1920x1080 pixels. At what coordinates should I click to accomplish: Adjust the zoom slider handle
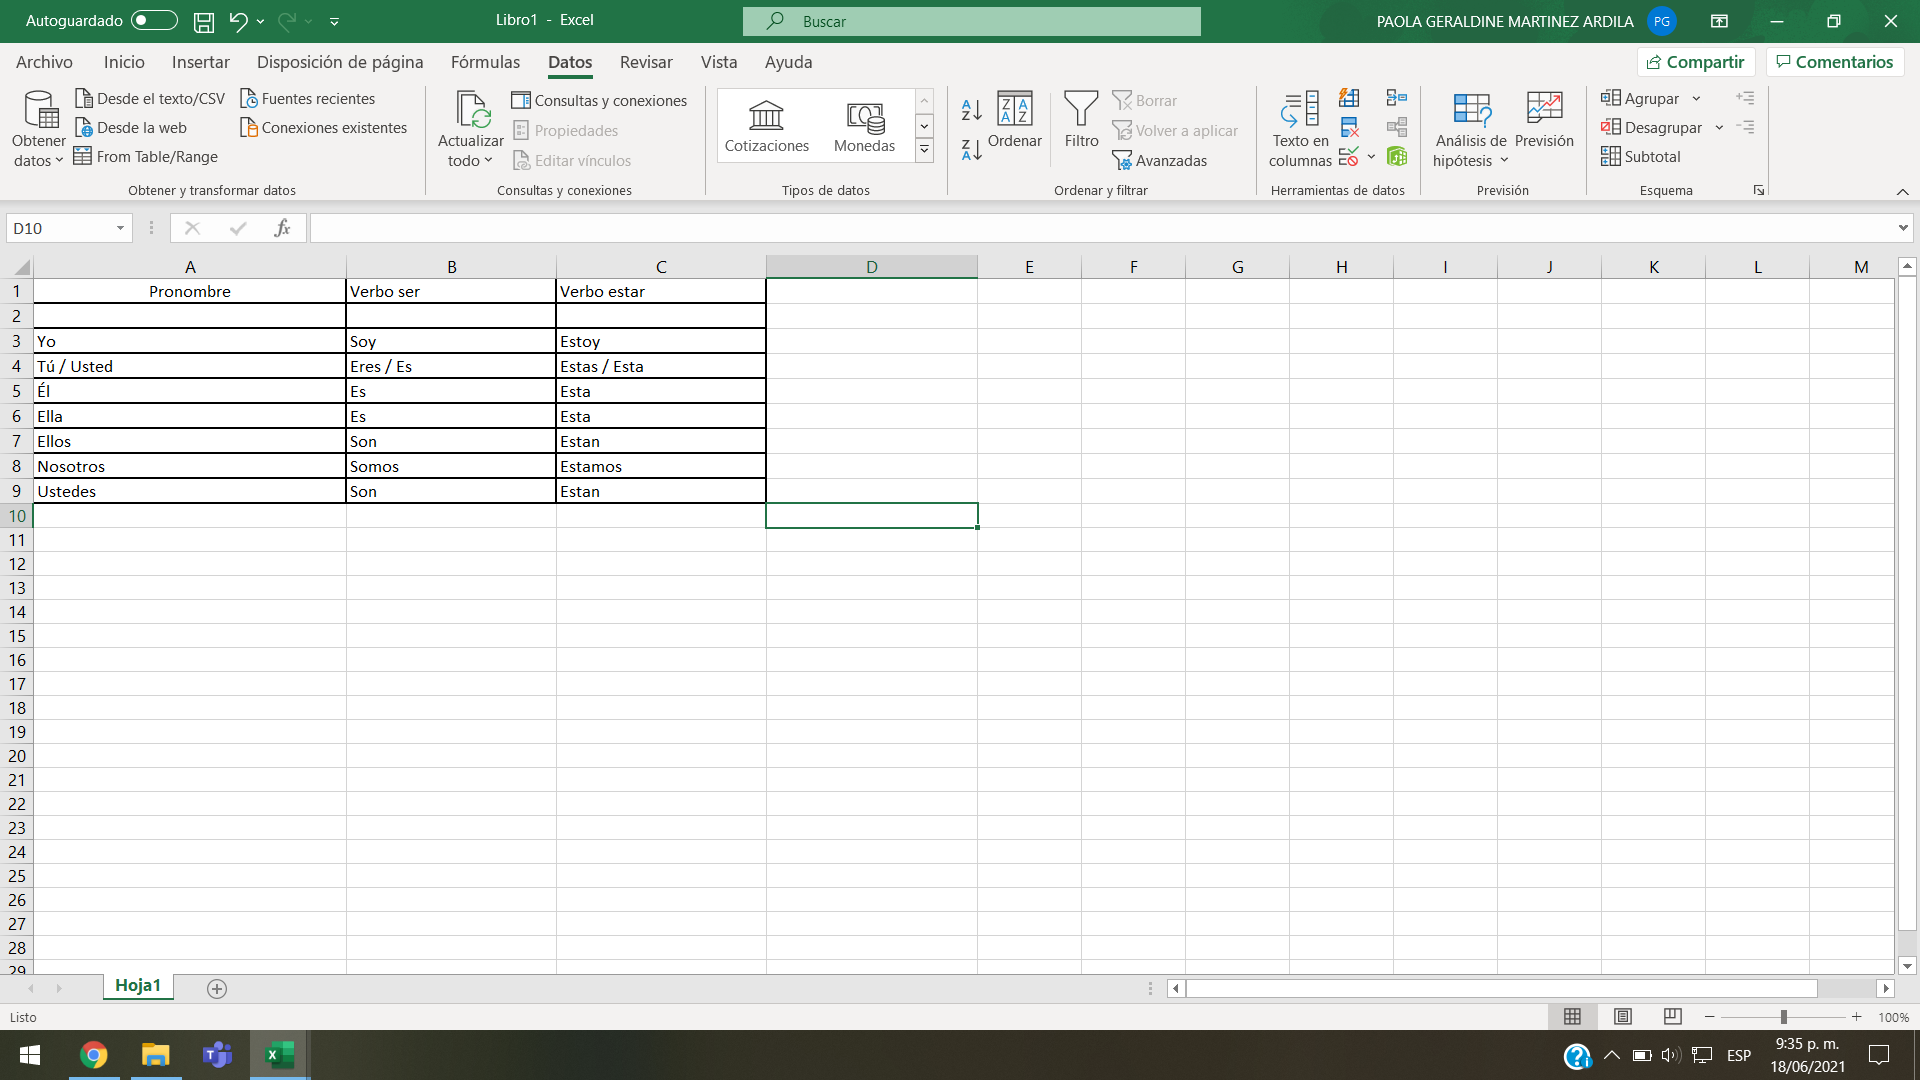click(x=1783, y=1017)
